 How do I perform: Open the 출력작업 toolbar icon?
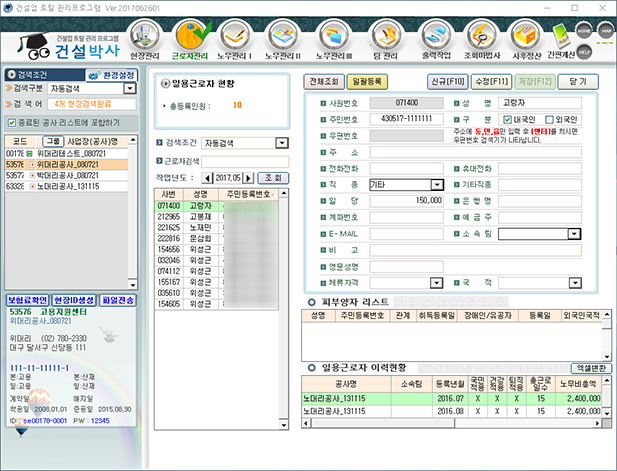pos(436,40)
